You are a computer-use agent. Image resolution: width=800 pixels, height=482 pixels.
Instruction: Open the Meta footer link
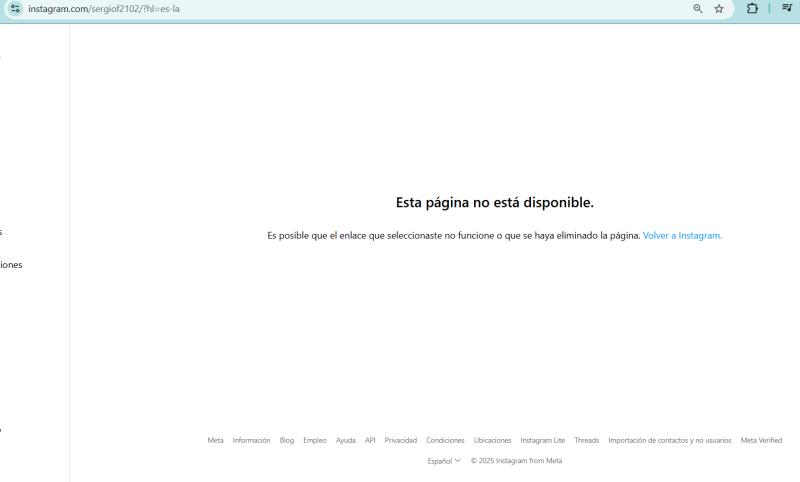point(215,440)
